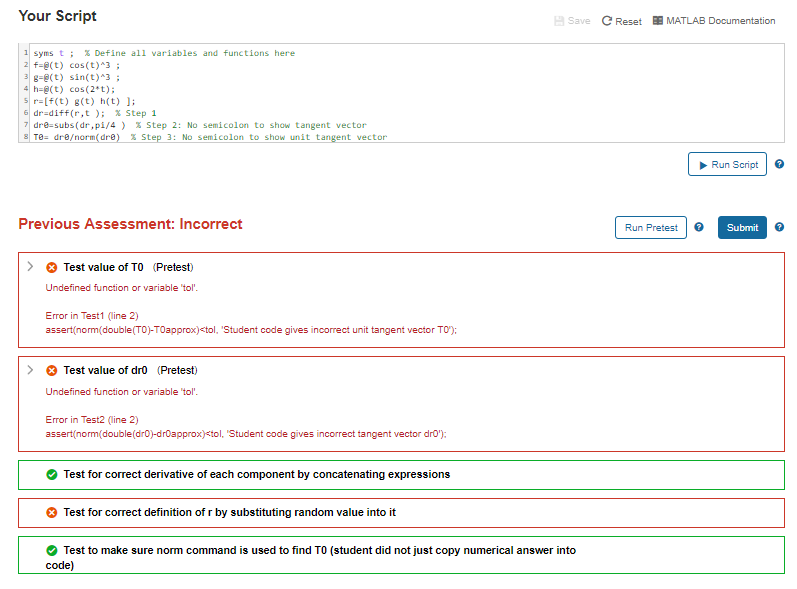Screen dimensions: 797x589
Task: Click line 5 r=[f(t) g(t) h(t)] in editor
Action: tap(84, 101)
